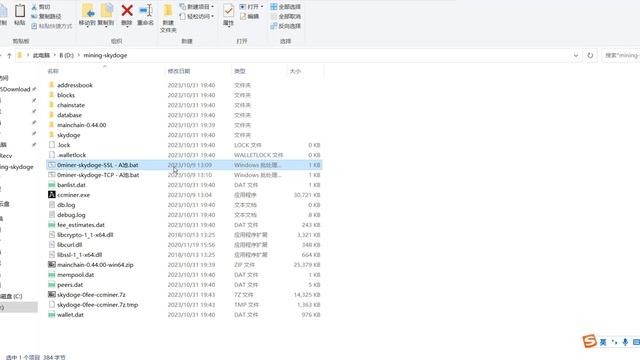Select the libcrypto-1_1-x64.dll file

click(184, 235)
